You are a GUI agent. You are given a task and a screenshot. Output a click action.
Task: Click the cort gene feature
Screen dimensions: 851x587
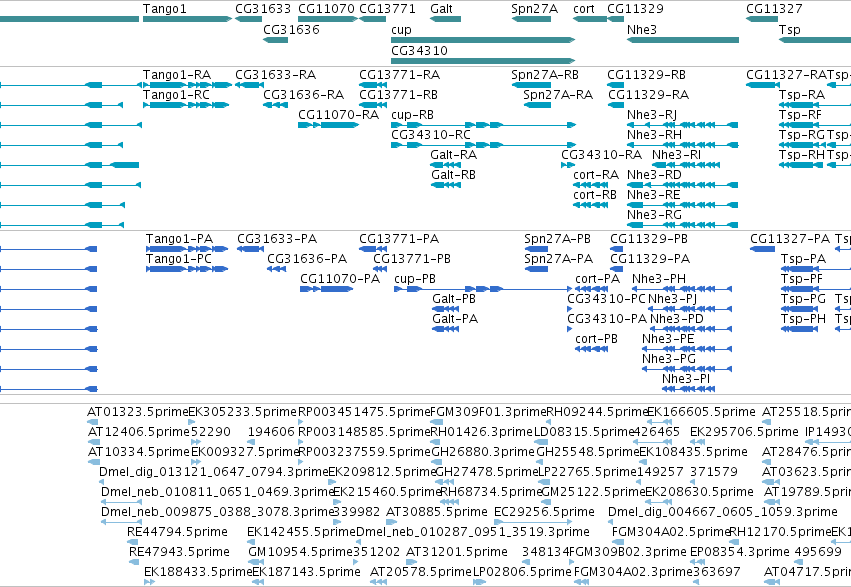590,19
